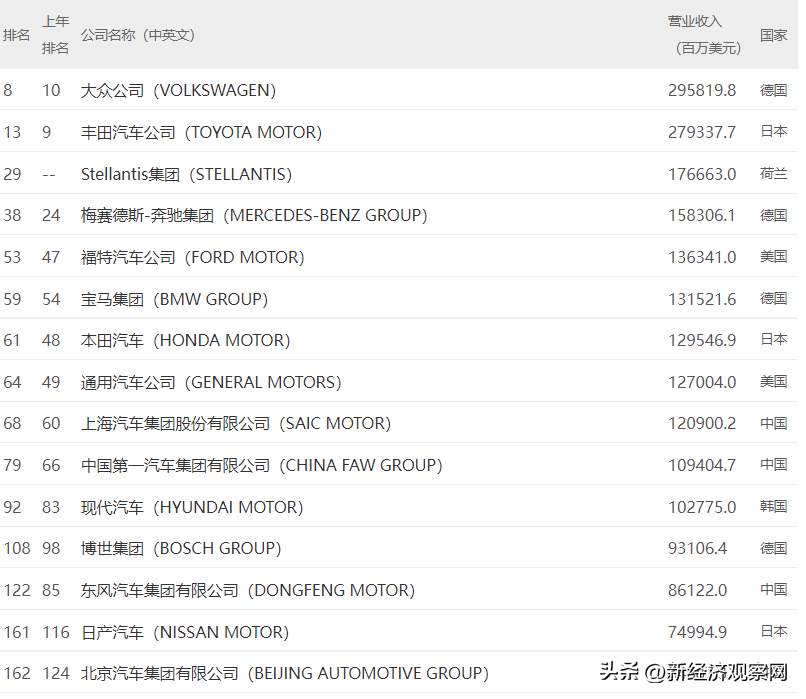Click FAW revenue value 109404.7

click(x=702, y=466)
